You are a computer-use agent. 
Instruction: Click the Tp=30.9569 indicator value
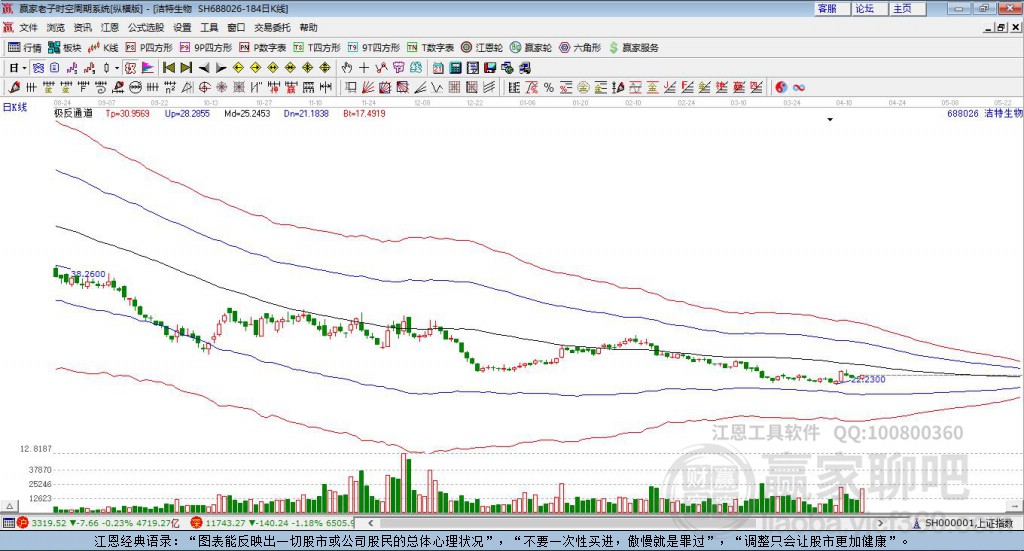(127, 114)
